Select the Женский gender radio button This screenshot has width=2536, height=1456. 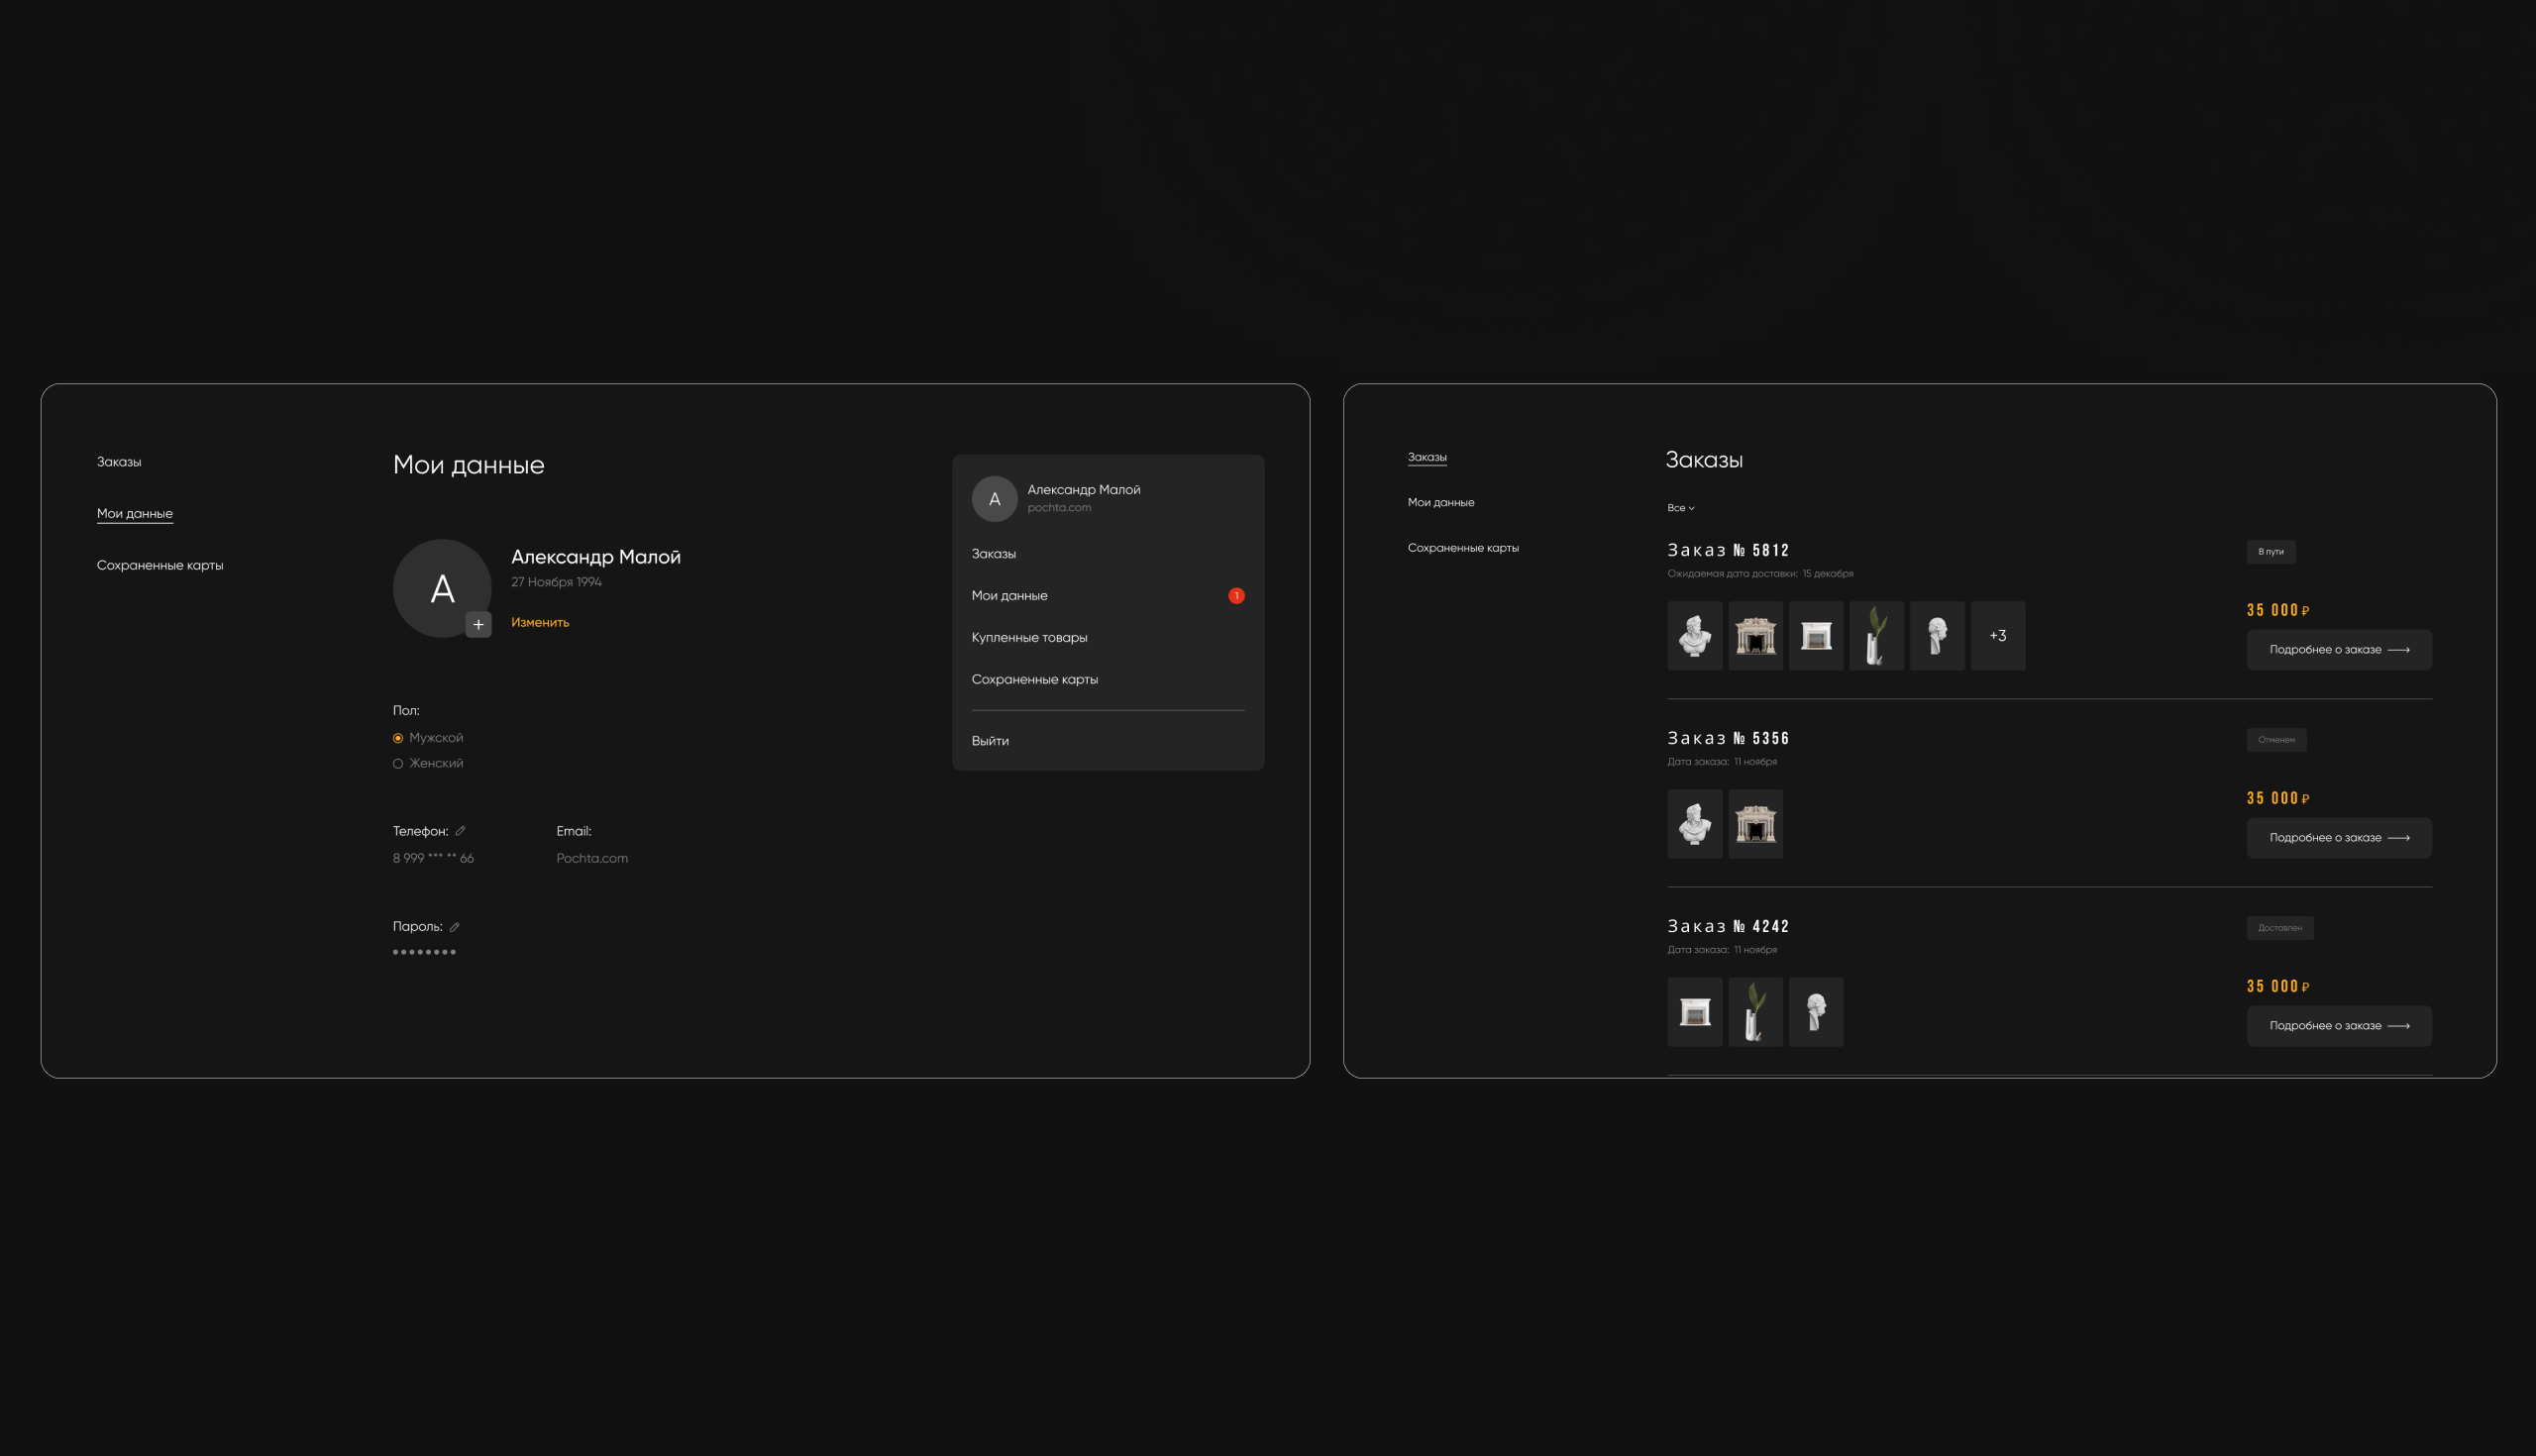[x=398, y=764]
